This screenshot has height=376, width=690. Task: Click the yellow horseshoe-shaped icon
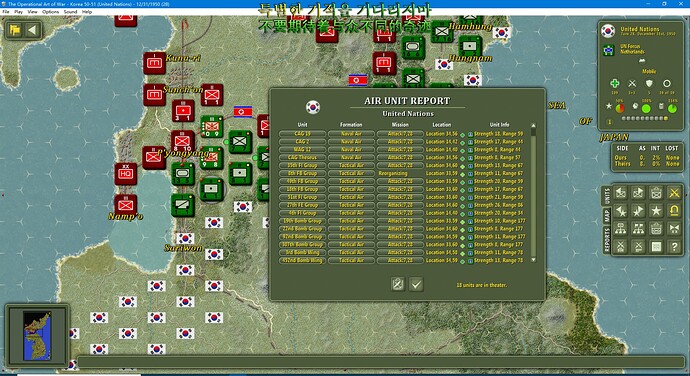point(674,211)
